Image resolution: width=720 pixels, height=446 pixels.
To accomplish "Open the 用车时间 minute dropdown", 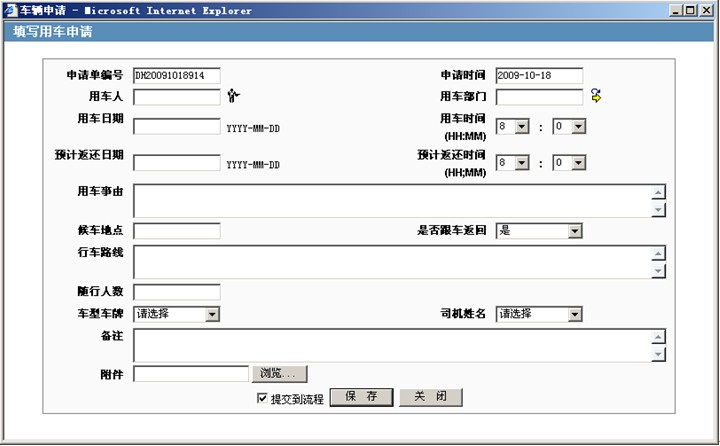I will (569, 127).
